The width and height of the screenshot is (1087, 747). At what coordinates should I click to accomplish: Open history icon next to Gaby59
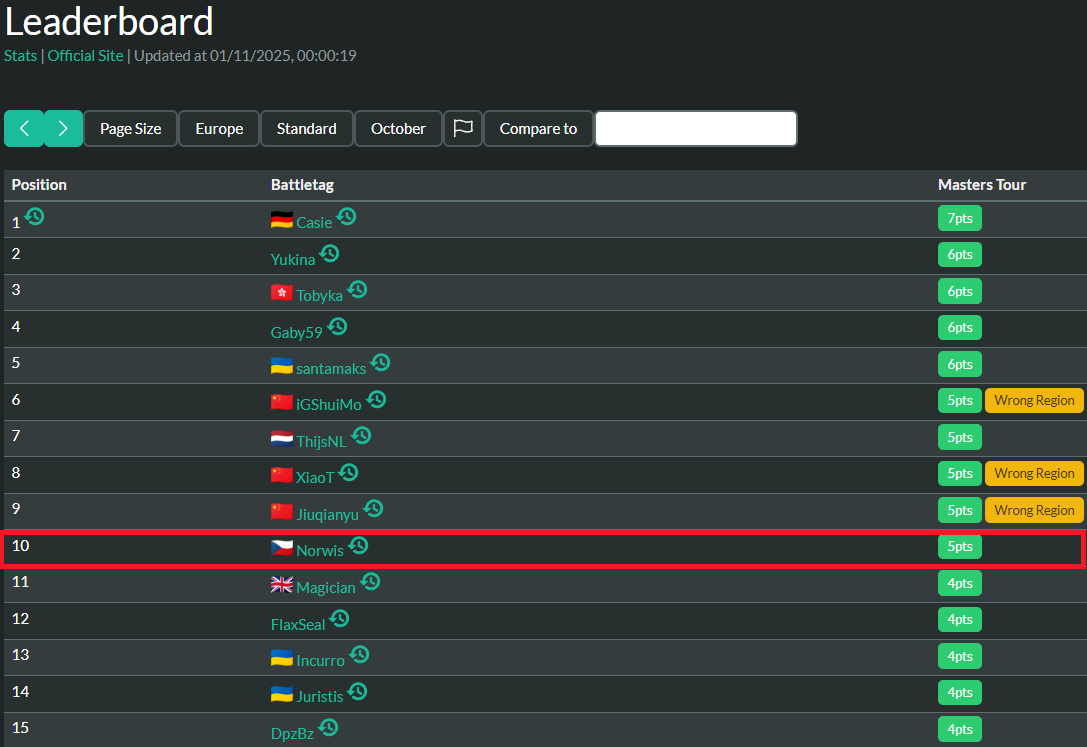[x=338, y=326]
